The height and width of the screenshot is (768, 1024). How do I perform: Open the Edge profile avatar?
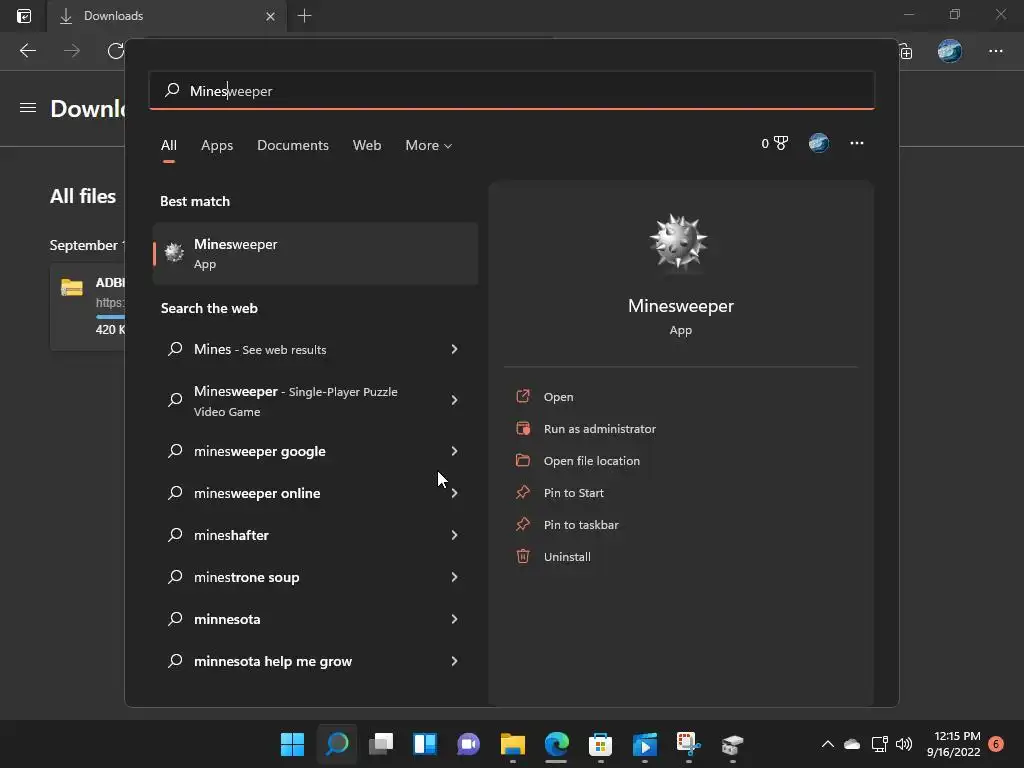click(x=950, y=51)
